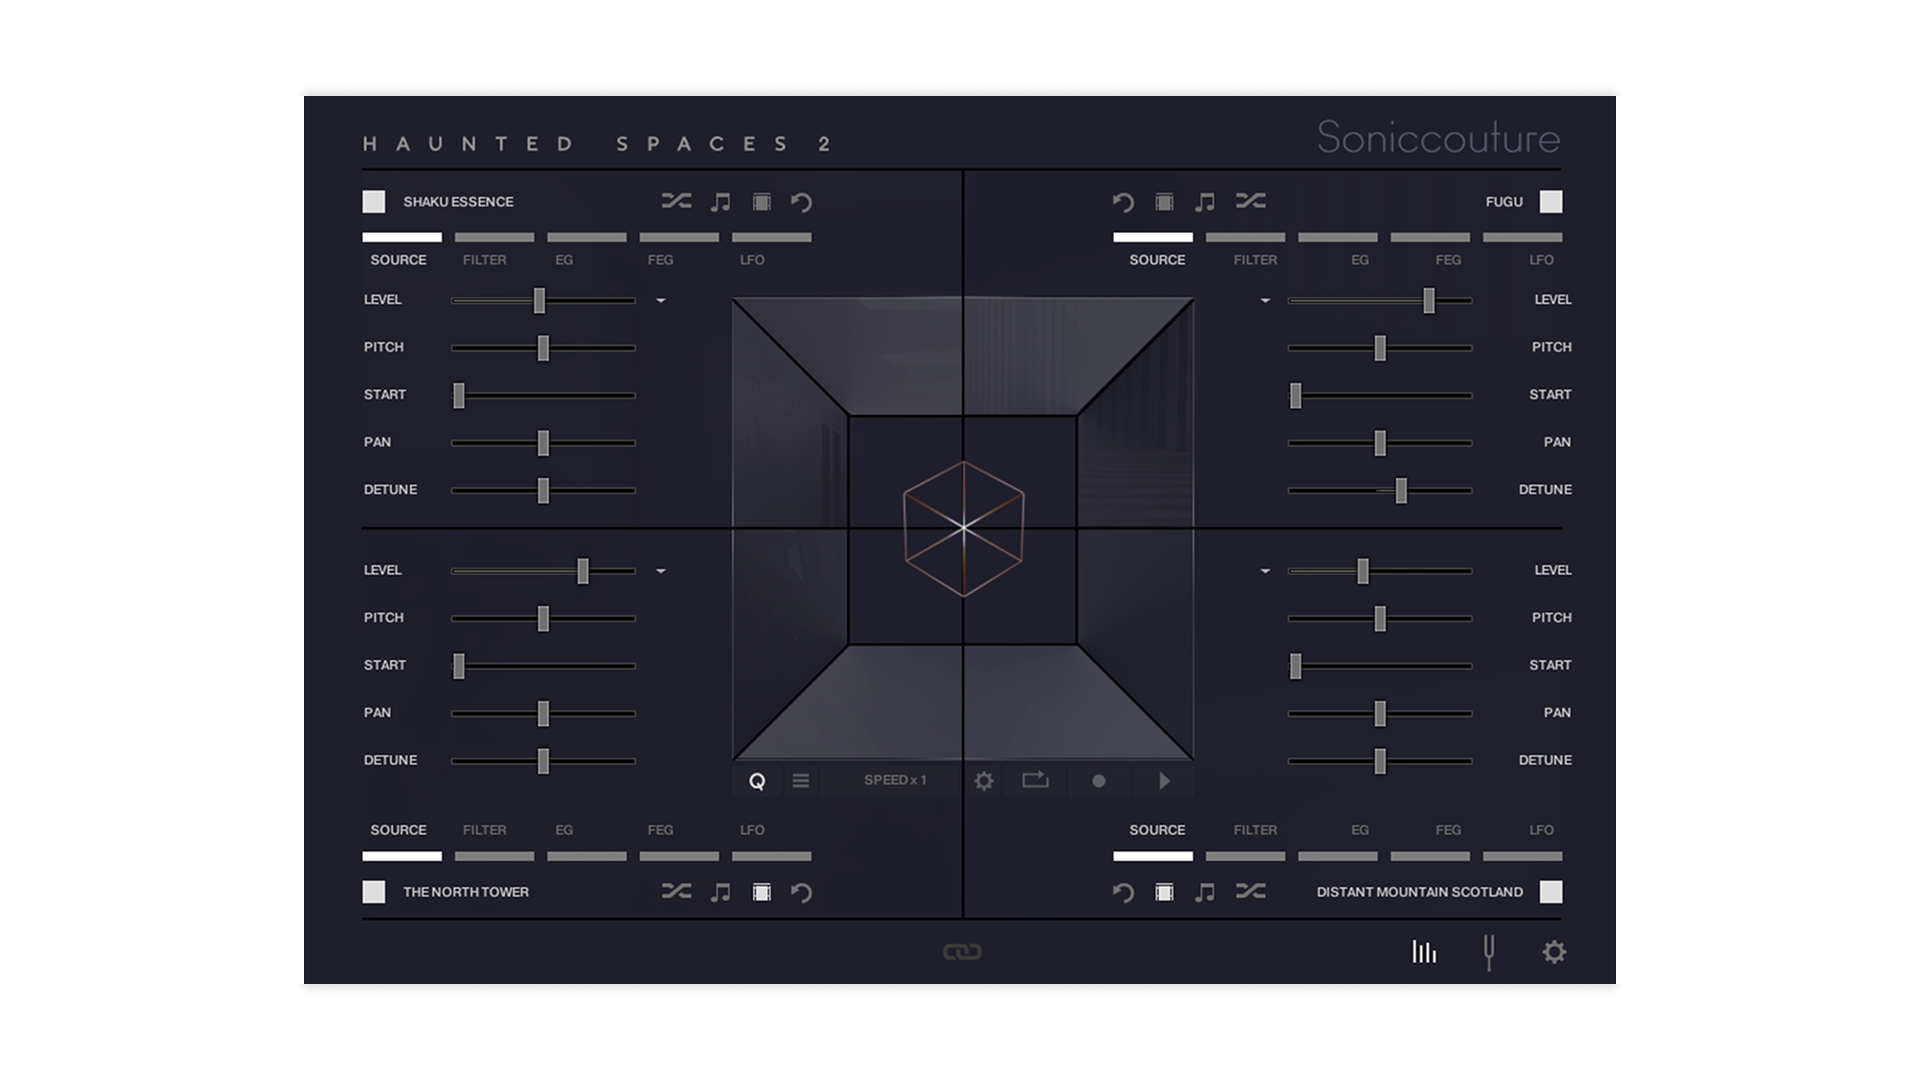This screenshot has height=1080, width=1920.
Task: Click film frame icon for The North Tower
Action: [x=762, y=892]
